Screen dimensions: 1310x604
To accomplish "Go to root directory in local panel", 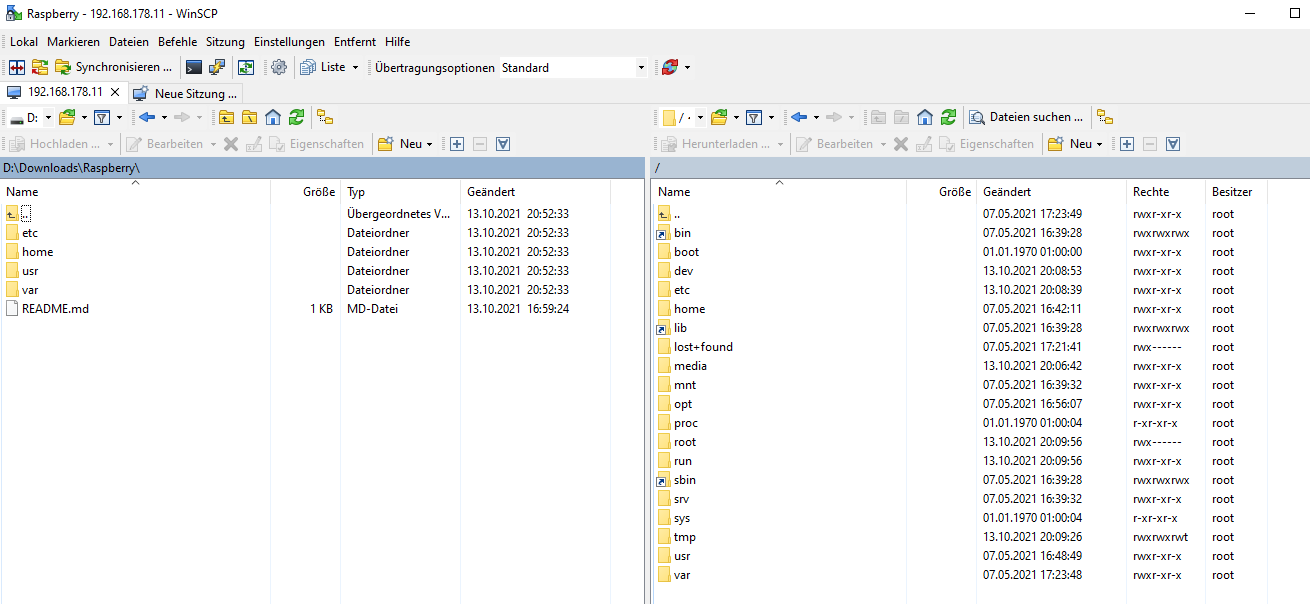I will point(250,117).
